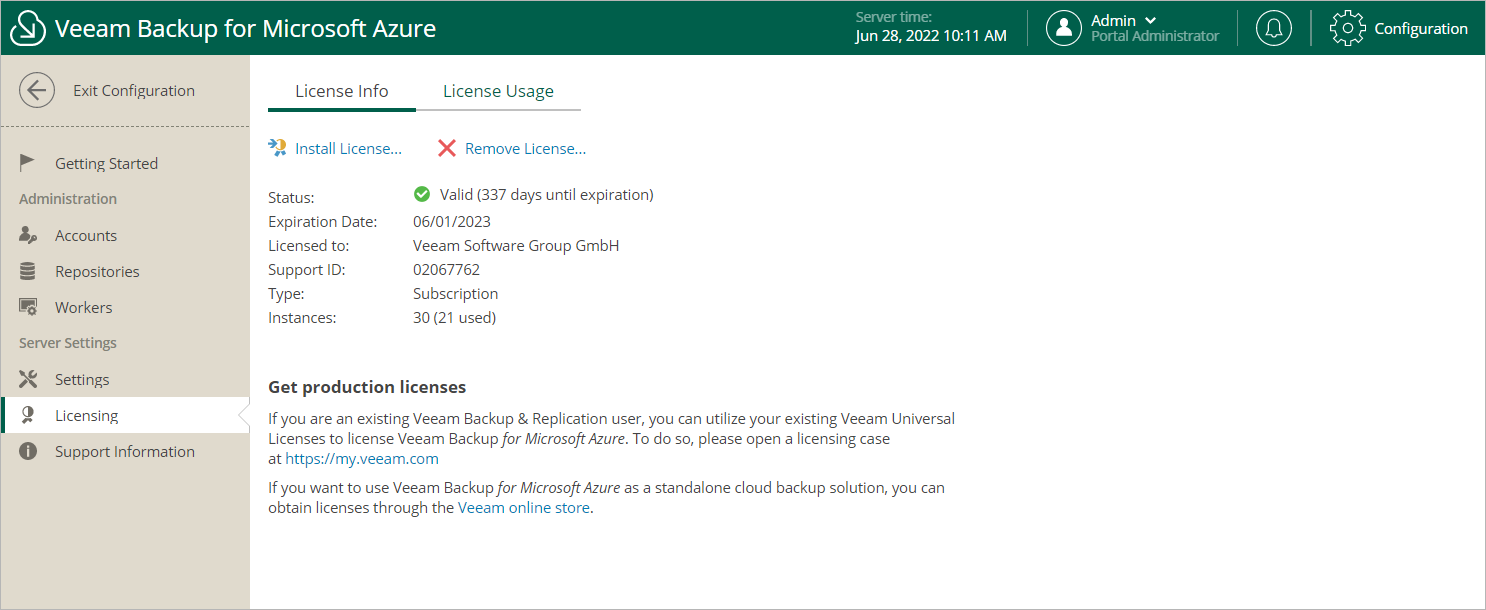
Task: Switch to the License Info tab
Action: pos(342,91)
